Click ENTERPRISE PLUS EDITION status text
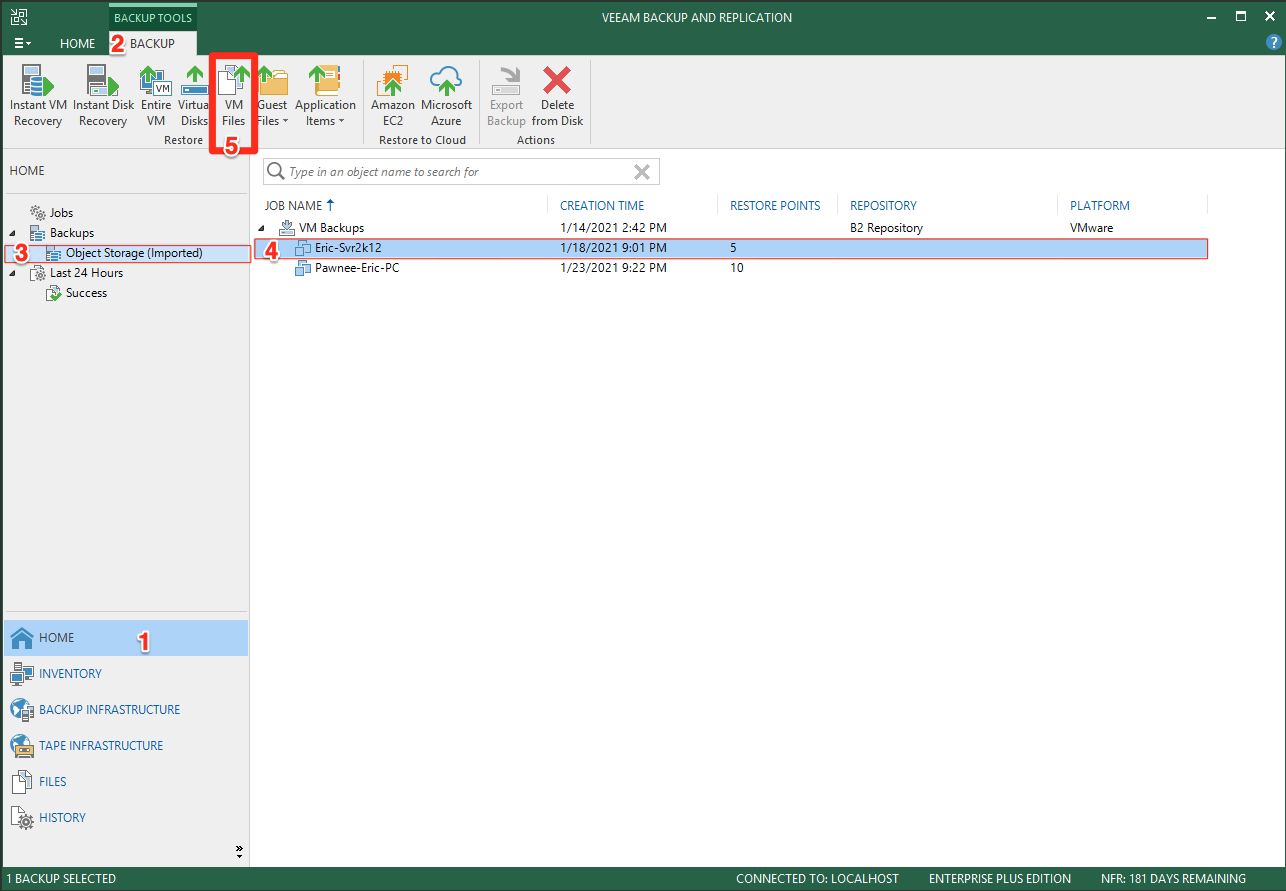 coord(1000,879)
